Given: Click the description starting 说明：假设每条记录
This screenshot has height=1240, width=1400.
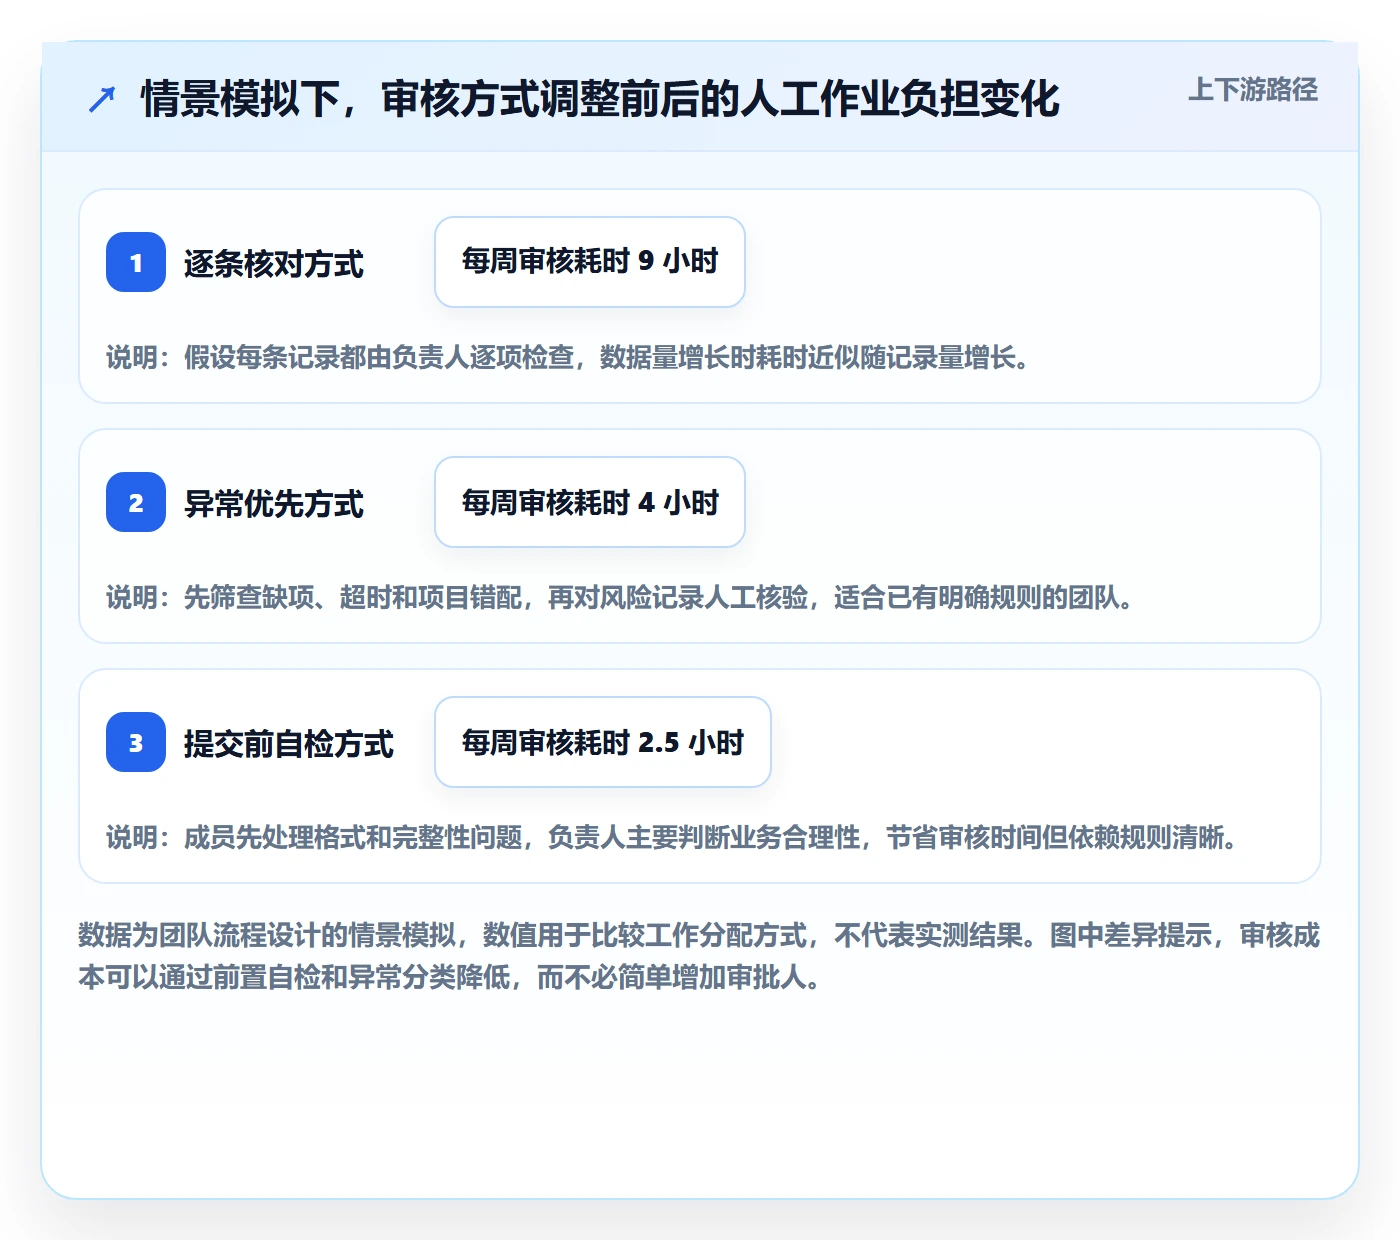Looking at the screenshot, I should pos(569,357).
